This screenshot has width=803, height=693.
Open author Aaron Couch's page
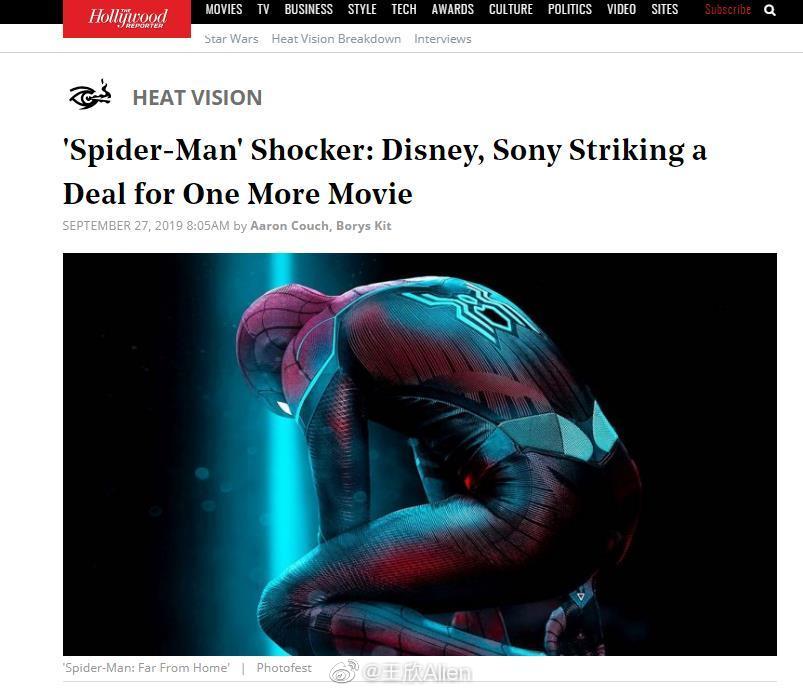(x=289, y=226)
